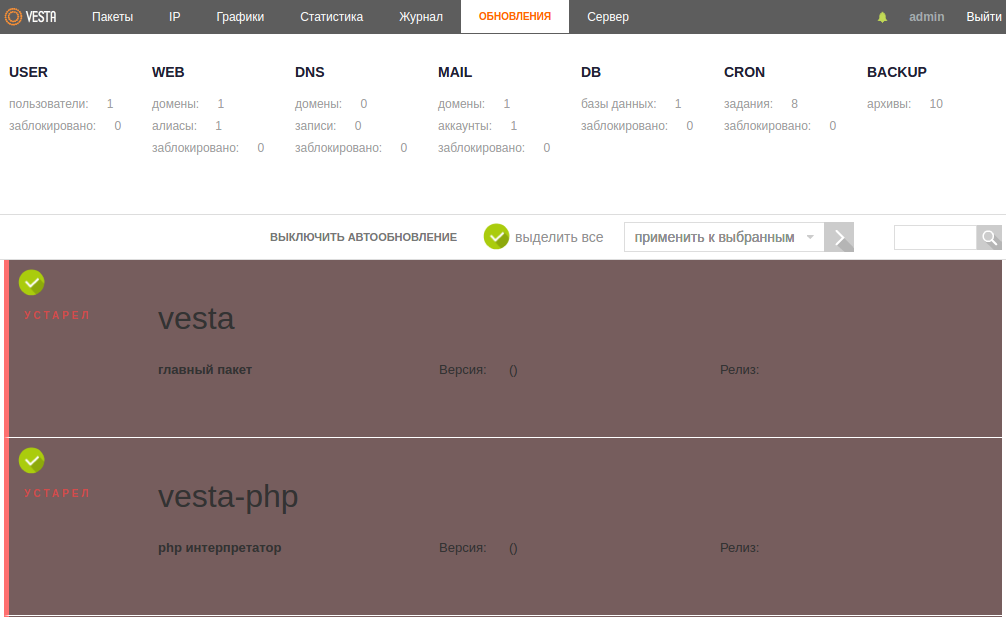
Task: Open the apply to selected dropdown
Action: pos(724,237)
